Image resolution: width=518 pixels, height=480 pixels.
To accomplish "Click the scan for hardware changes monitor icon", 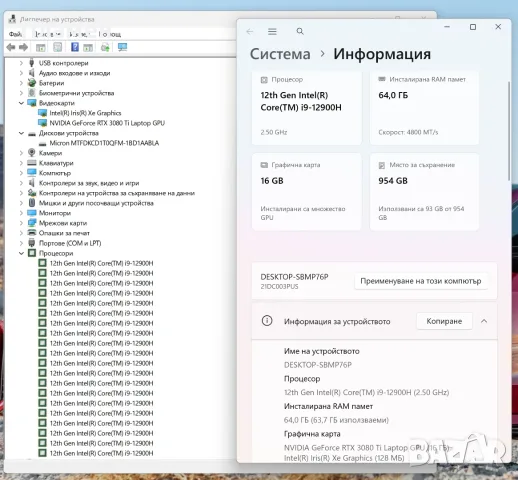I will (122, 47).
